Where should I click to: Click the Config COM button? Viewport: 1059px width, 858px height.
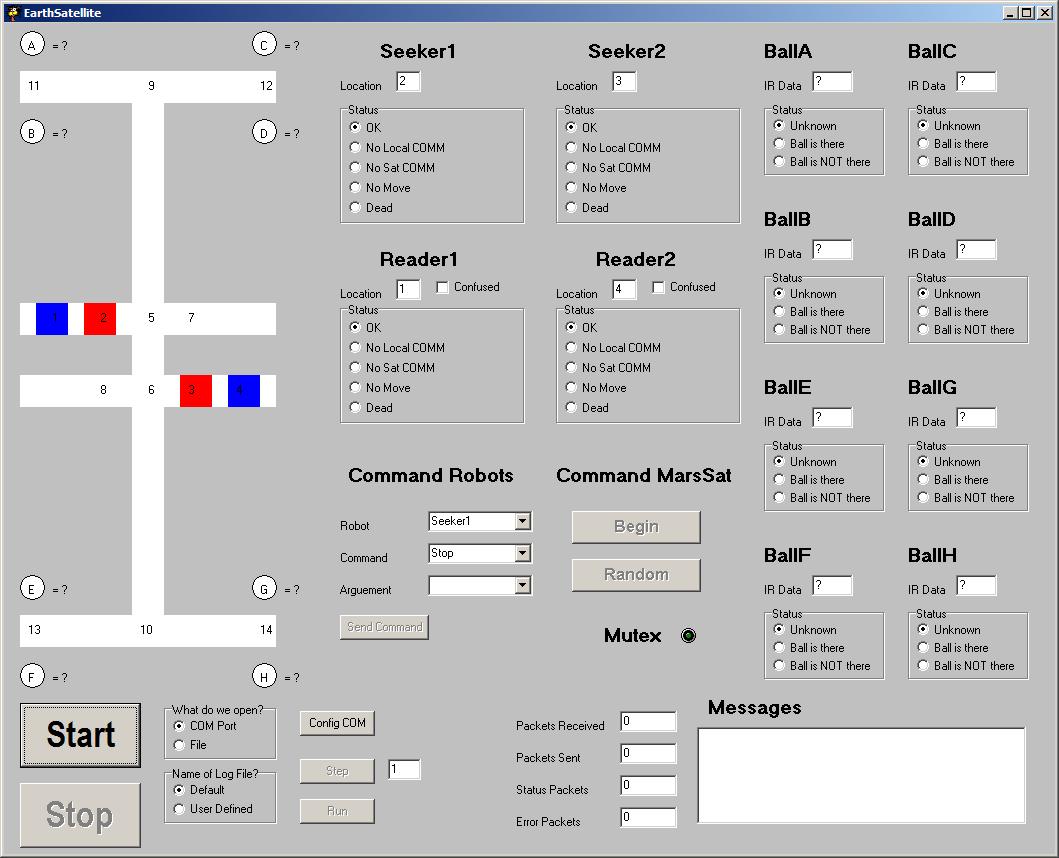point(337,723)
